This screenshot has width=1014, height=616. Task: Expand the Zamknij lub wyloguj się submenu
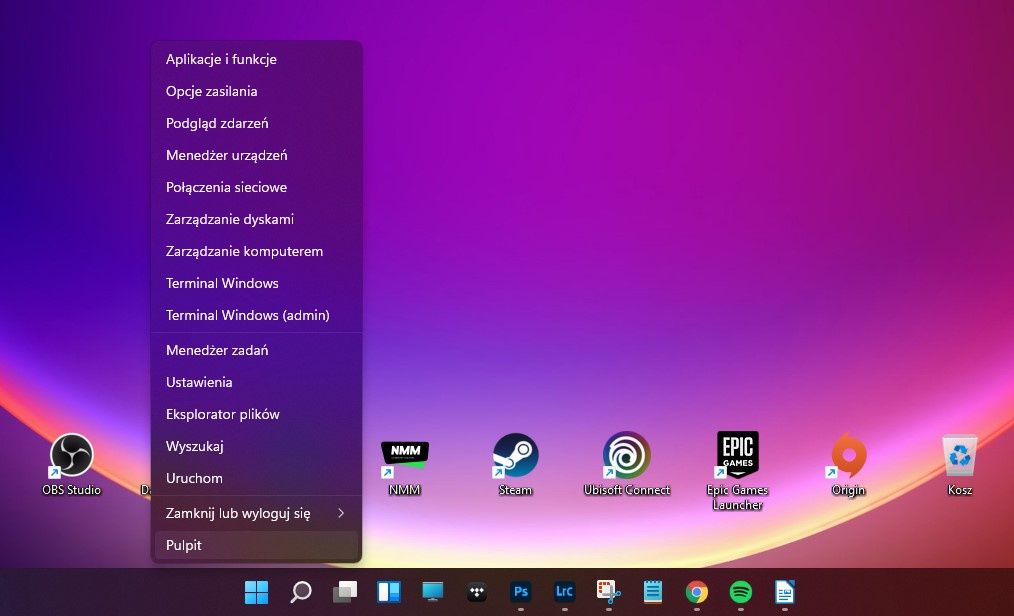[x=256, y=513]
